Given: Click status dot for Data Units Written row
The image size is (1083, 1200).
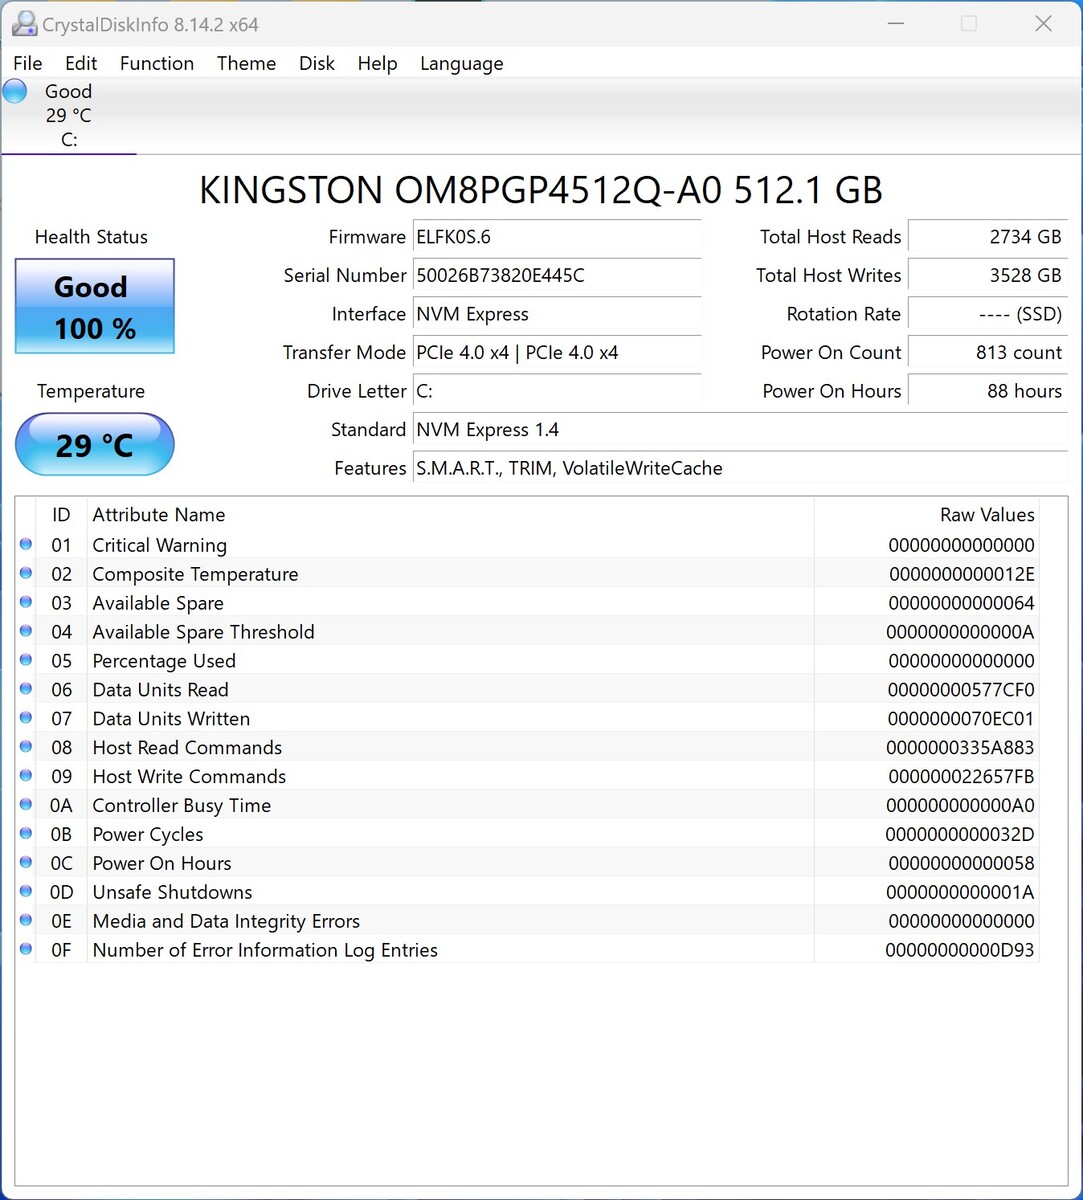Looking at the screenshot, I should pos(26,719).
